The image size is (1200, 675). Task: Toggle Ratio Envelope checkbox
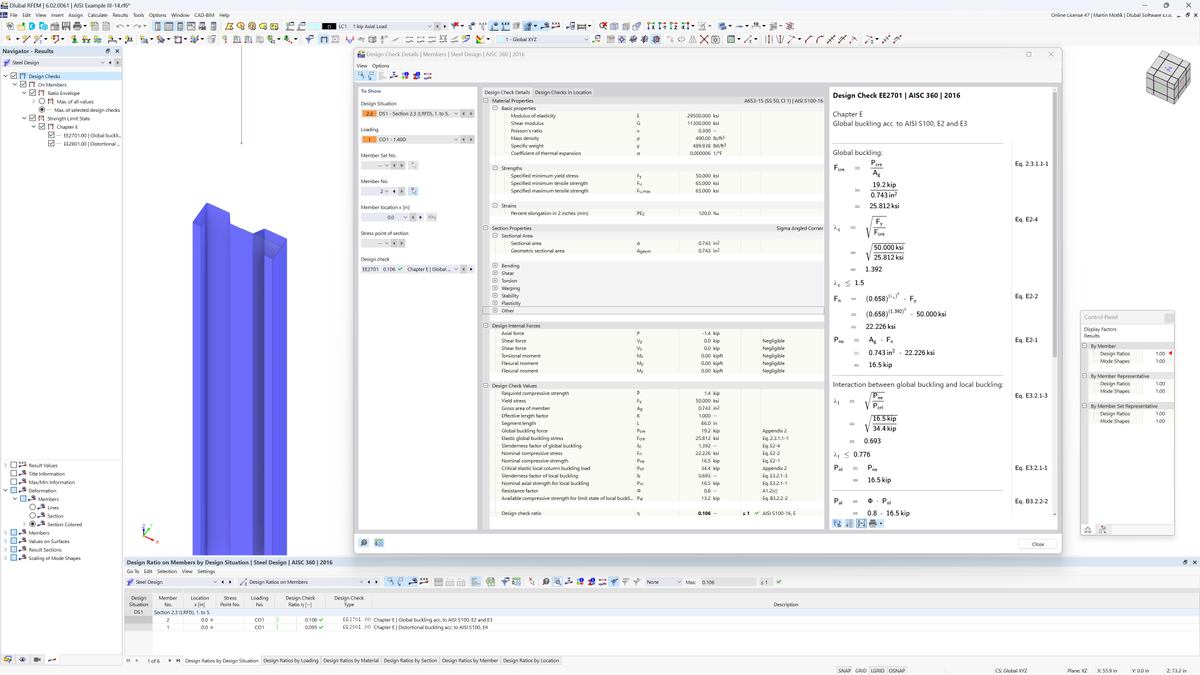click(x=32, y=93)
